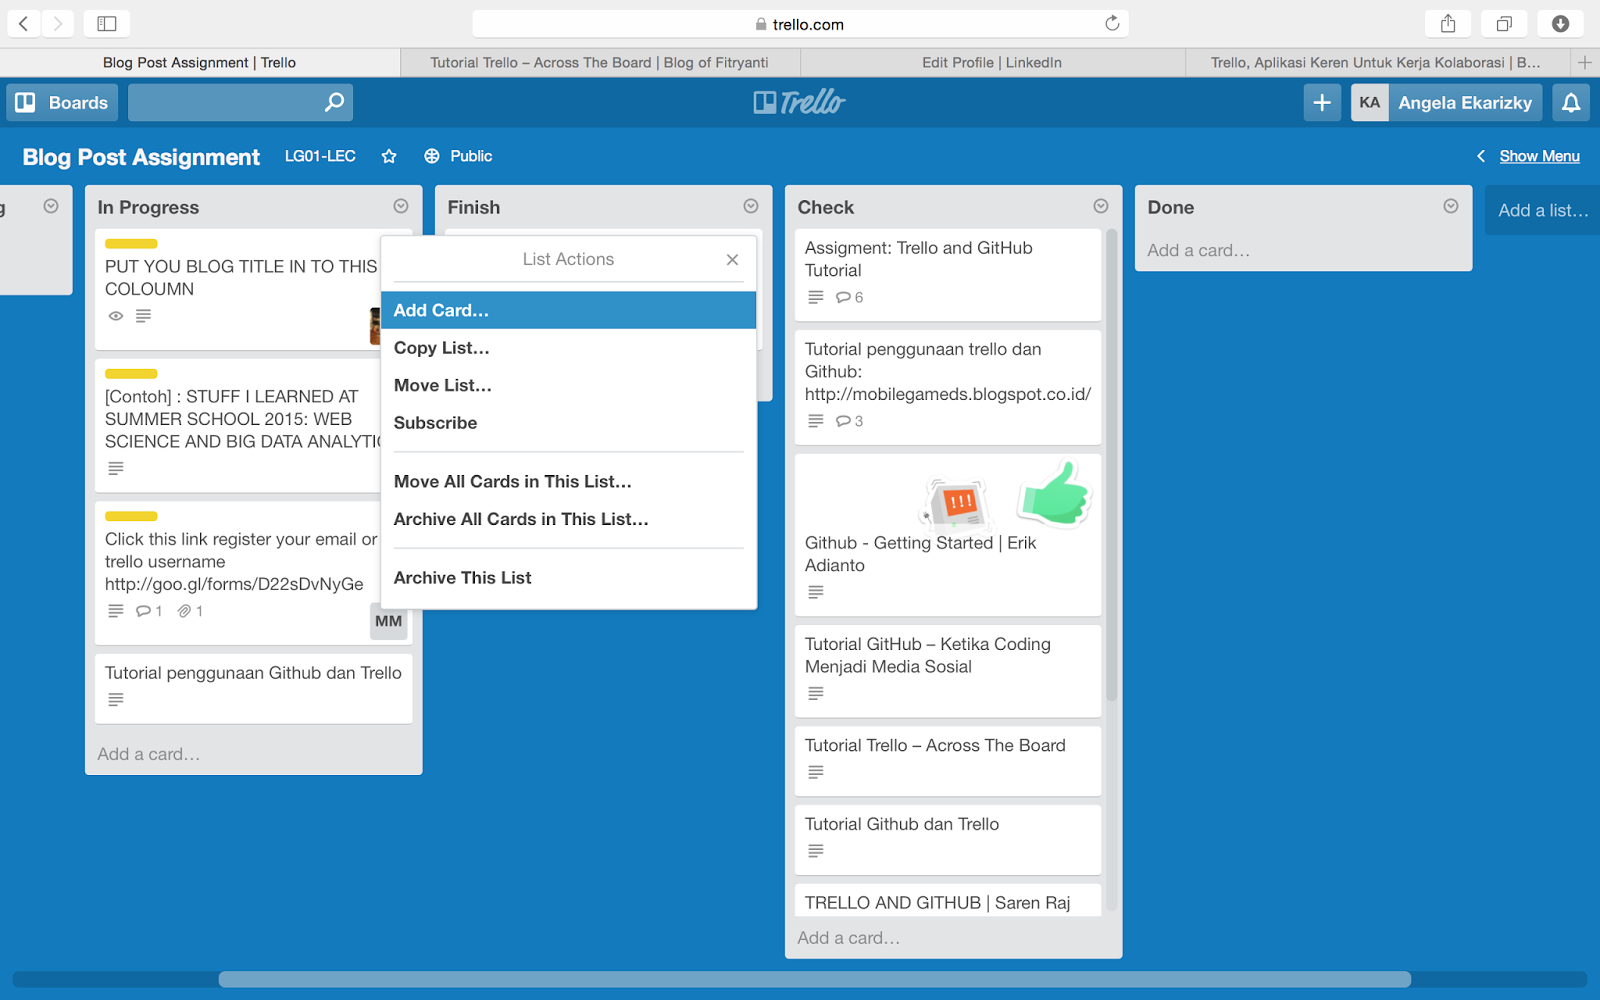Open the Safari share button

pos(1448,24)
